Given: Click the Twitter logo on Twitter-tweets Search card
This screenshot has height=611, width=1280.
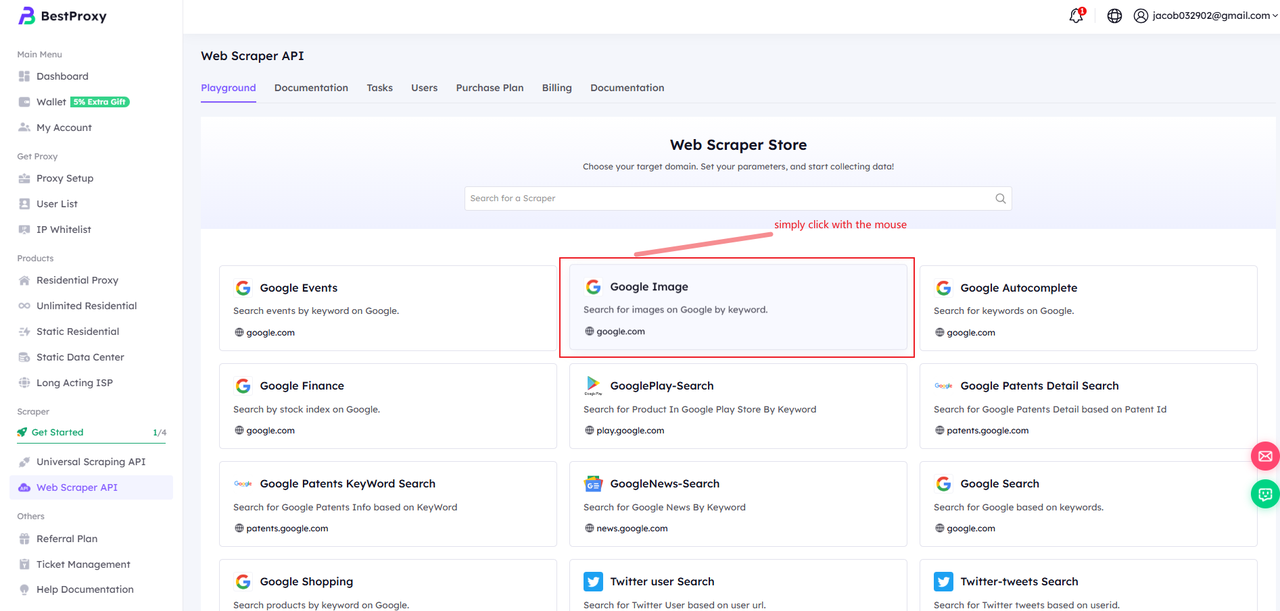Looking at the screenshot, I should pyautogui.click(x=943, y=582).
